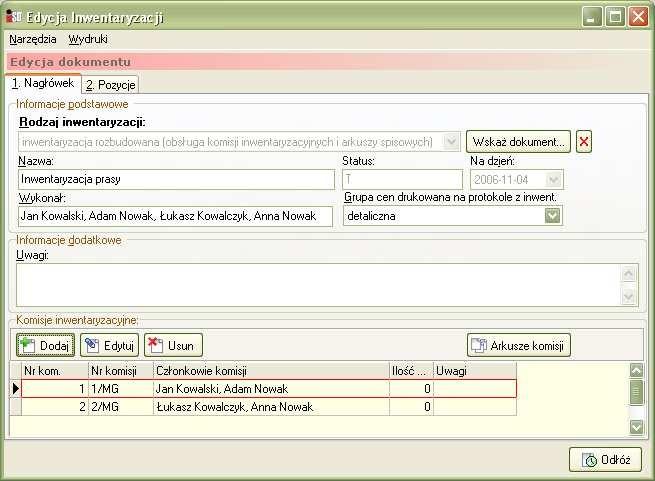The width and height of the screenshot is (655, 481).
Task: Click the Uwagi column header in grid
Action: 475,371
